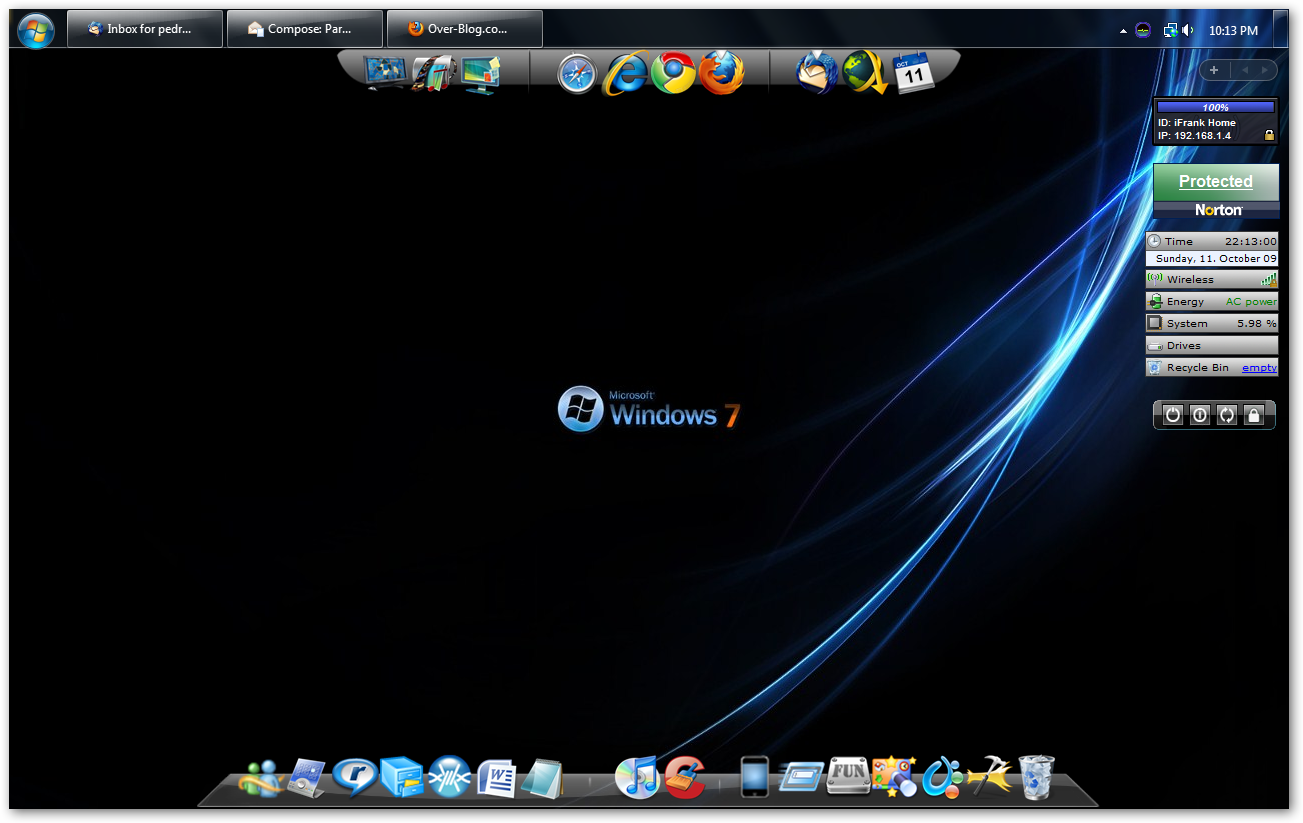Click the 10:13 PM clock
Screen dimensions: 1303x823
1233,31
